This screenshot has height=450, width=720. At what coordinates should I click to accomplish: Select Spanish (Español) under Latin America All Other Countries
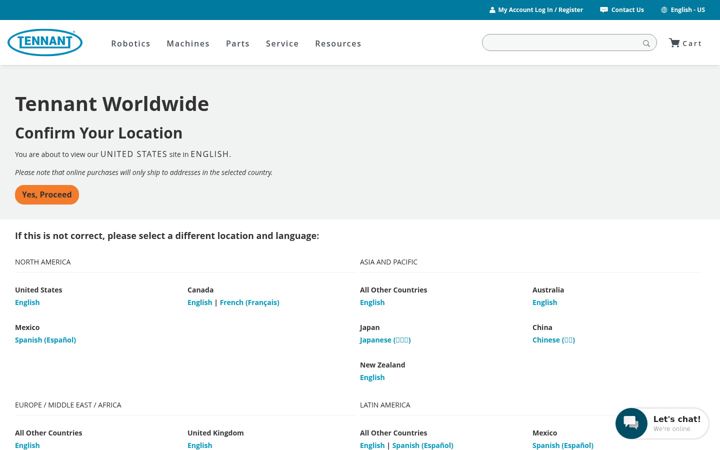[x=422, y=445]
